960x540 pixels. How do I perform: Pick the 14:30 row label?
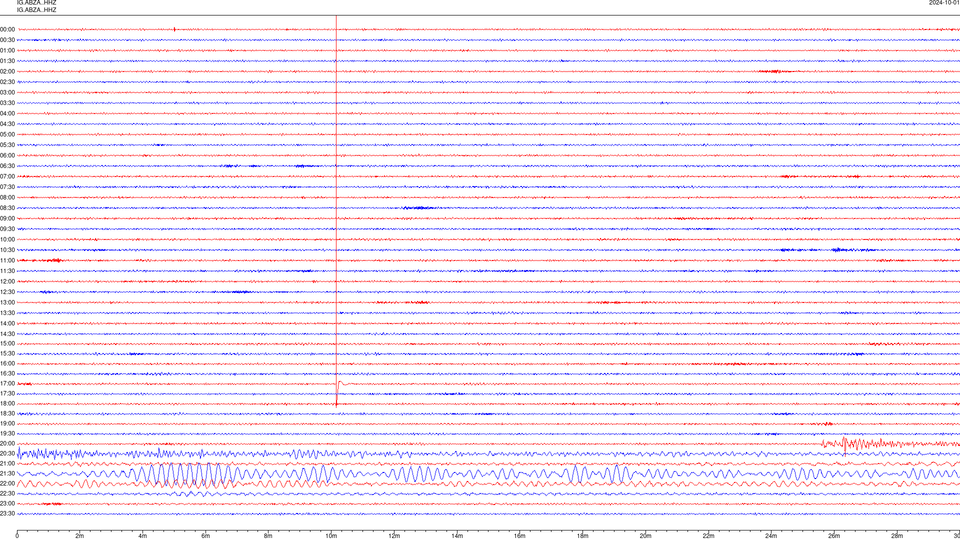7,334
